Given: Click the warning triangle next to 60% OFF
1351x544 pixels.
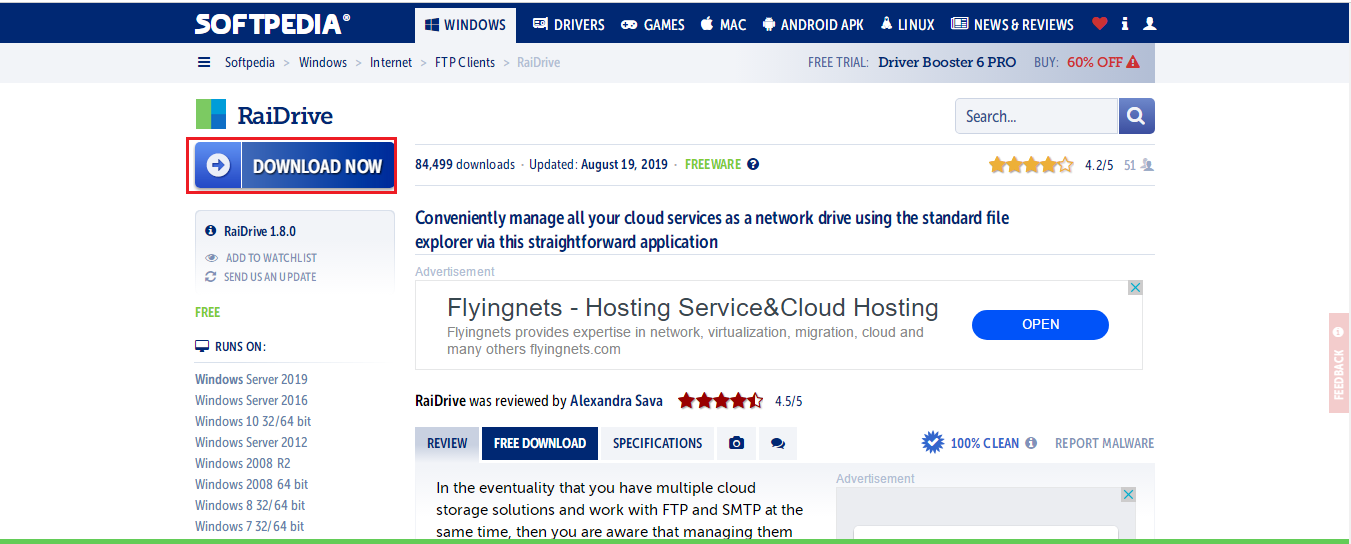Looking at the screenshot, I should coord(1133,62).
